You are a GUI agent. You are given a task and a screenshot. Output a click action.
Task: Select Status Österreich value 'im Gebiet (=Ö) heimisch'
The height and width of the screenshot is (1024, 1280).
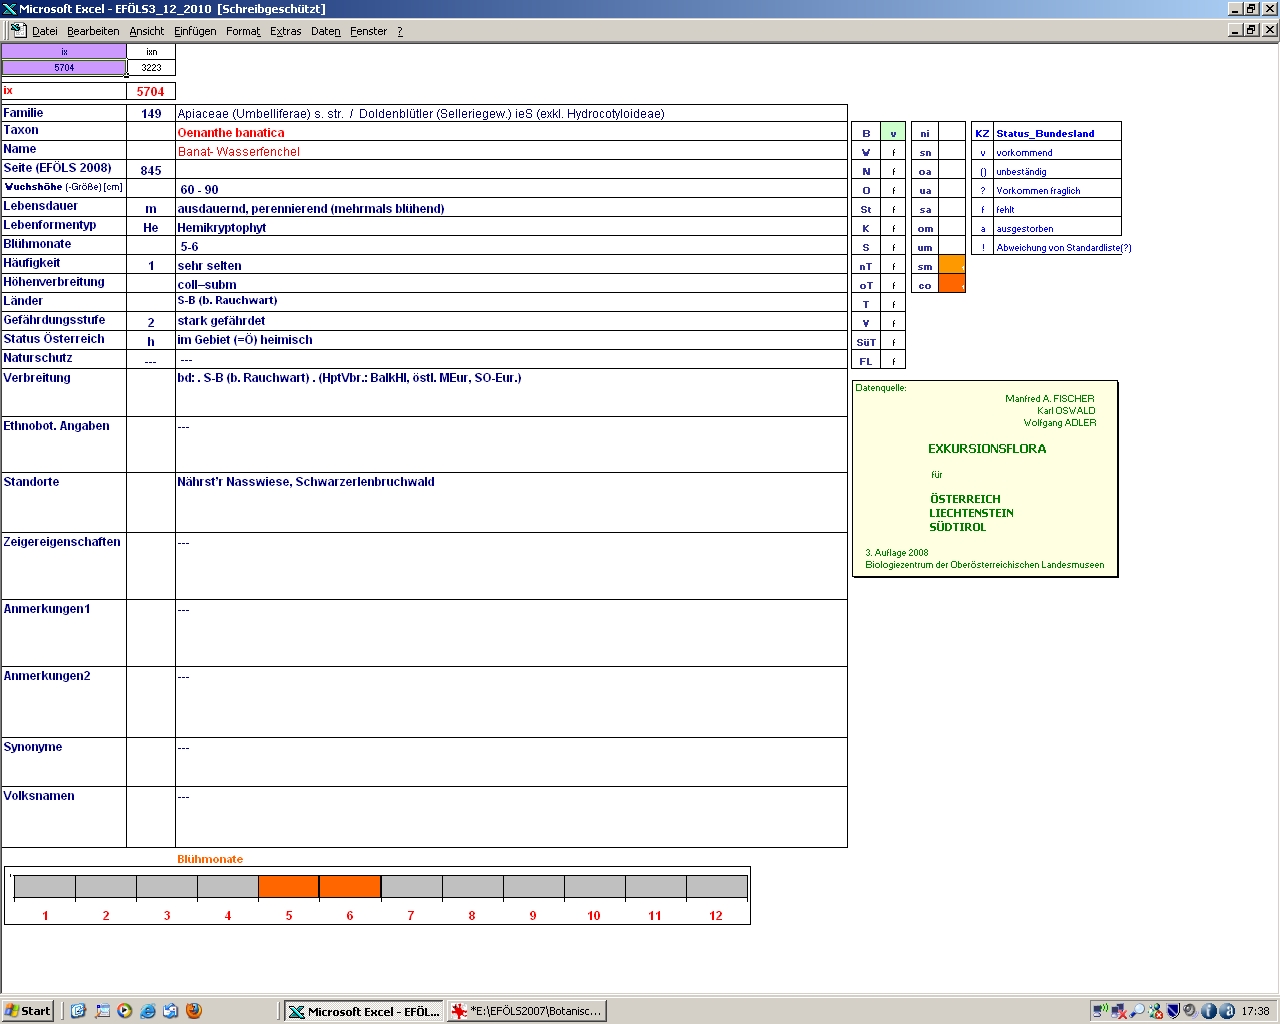click(x=511, y=340)
